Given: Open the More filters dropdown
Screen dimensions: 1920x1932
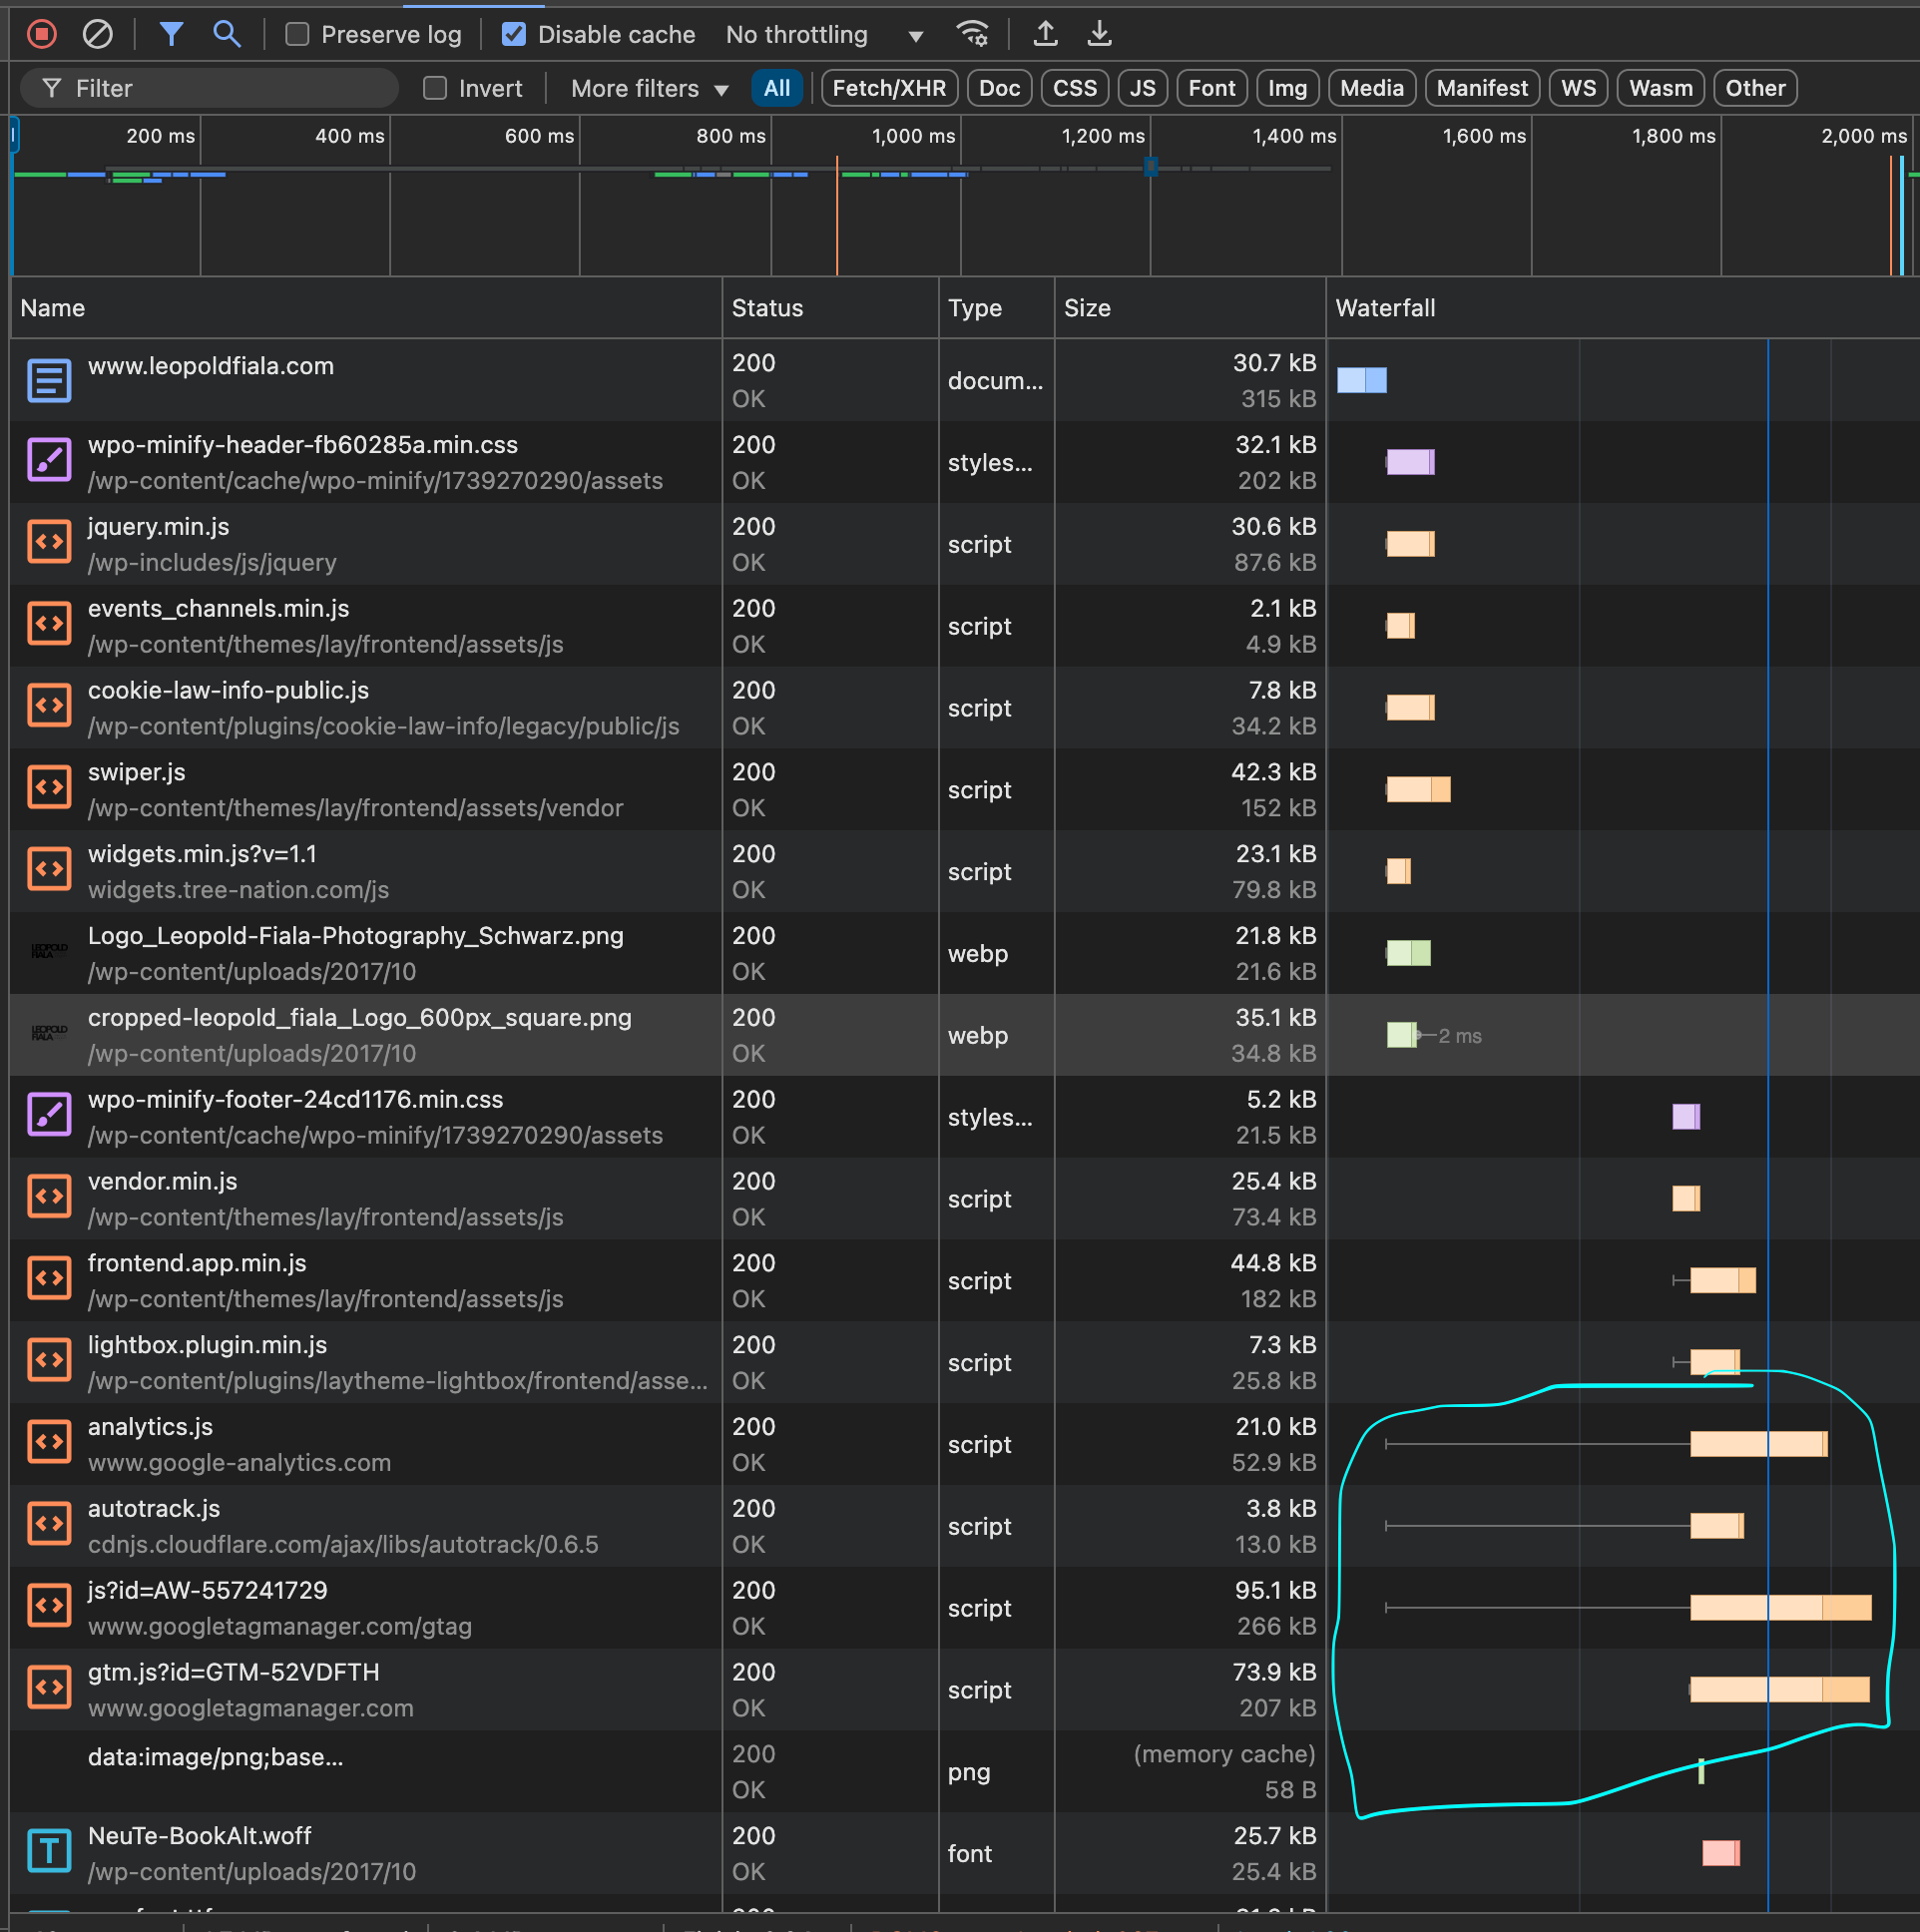Looking at the screenshot, I should (x=646, y=88).
